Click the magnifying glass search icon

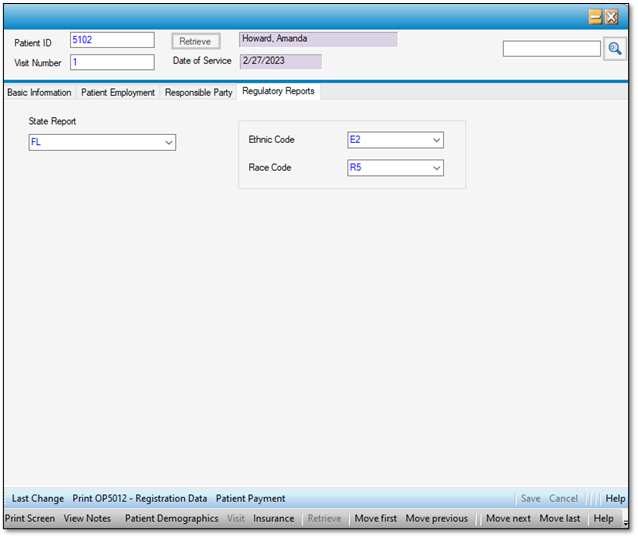coord(615,49)
